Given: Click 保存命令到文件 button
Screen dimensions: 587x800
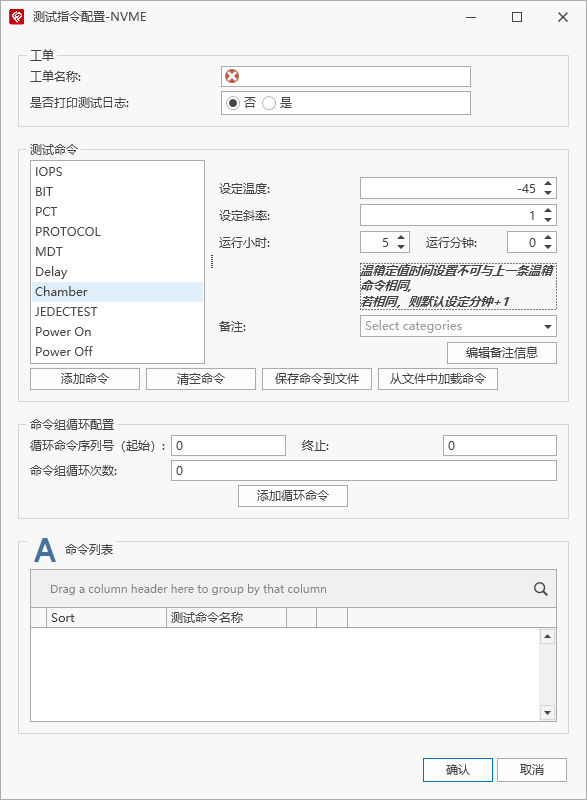Looking at the screenshot, I should click(x=317, y=379).
